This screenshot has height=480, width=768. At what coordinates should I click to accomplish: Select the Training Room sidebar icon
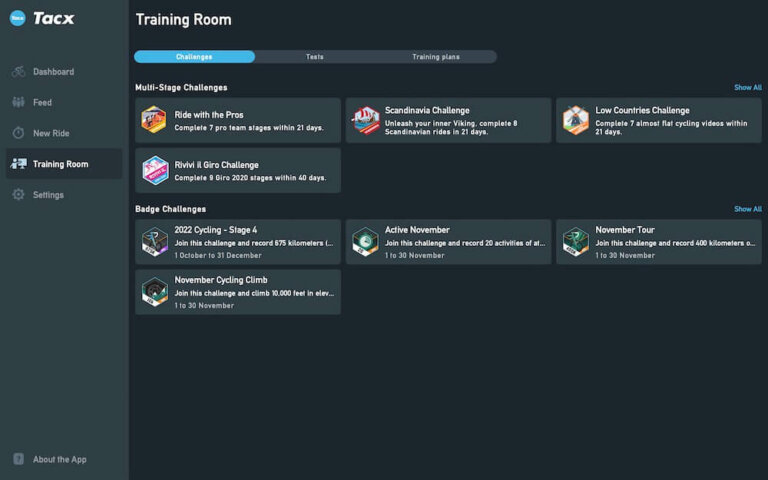19,164
